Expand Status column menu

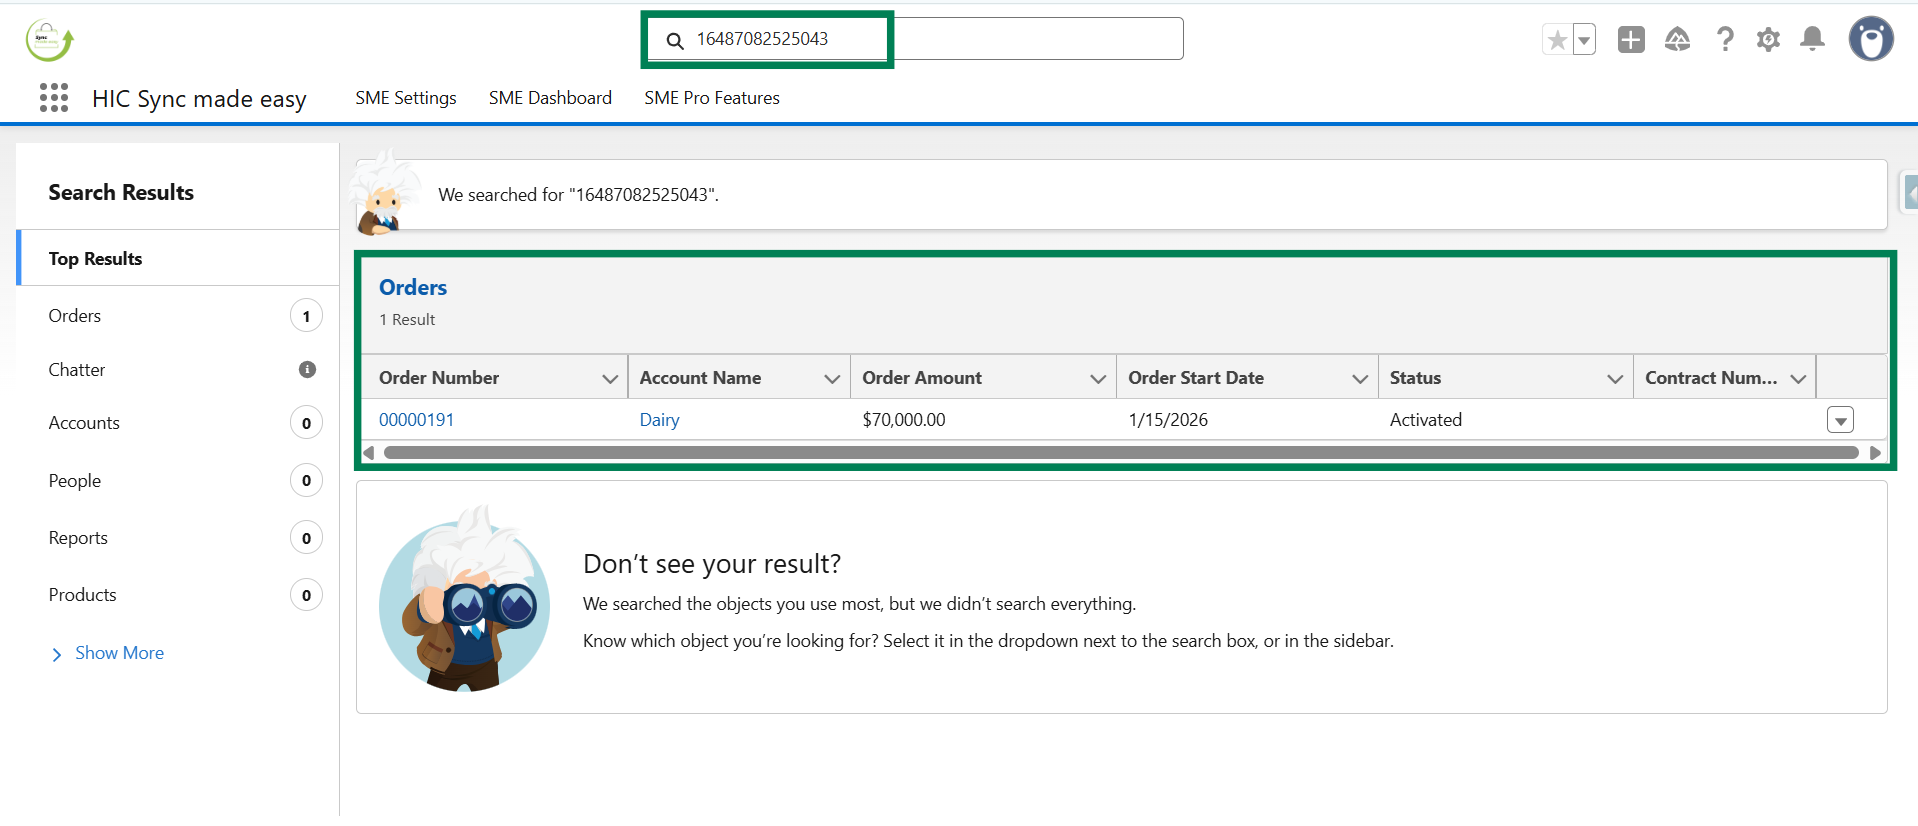tap(1614, 378)
